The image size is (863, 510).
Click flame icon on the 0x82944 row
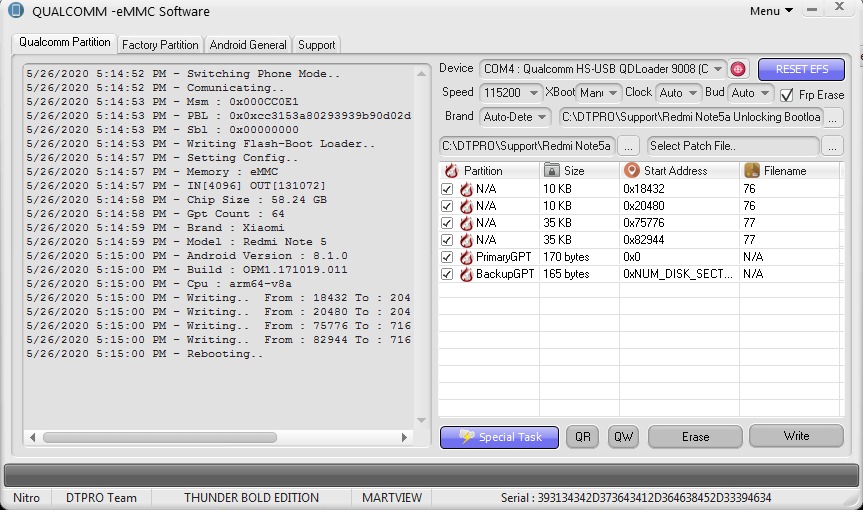coord(466,240)
